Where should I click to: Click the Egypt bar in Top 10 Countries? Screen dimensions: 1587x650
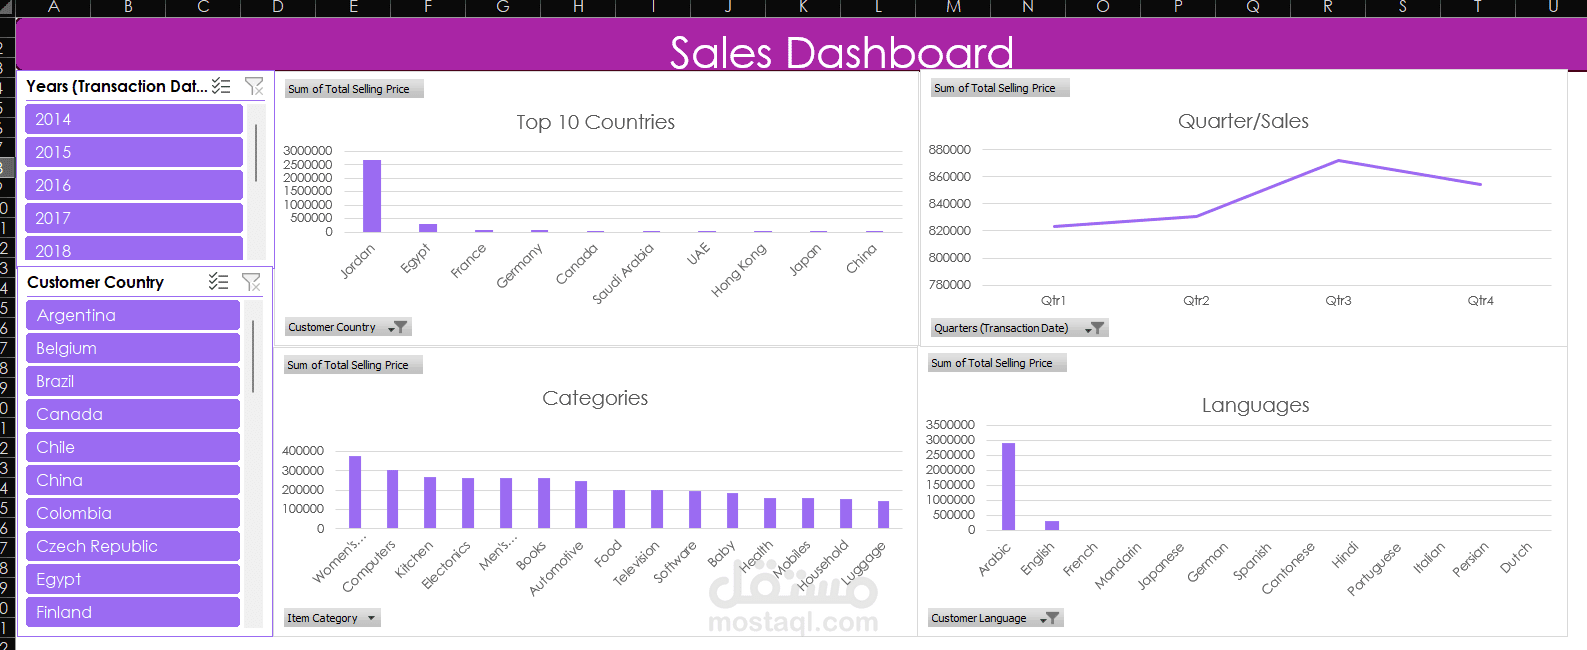[x=428, y=228]
